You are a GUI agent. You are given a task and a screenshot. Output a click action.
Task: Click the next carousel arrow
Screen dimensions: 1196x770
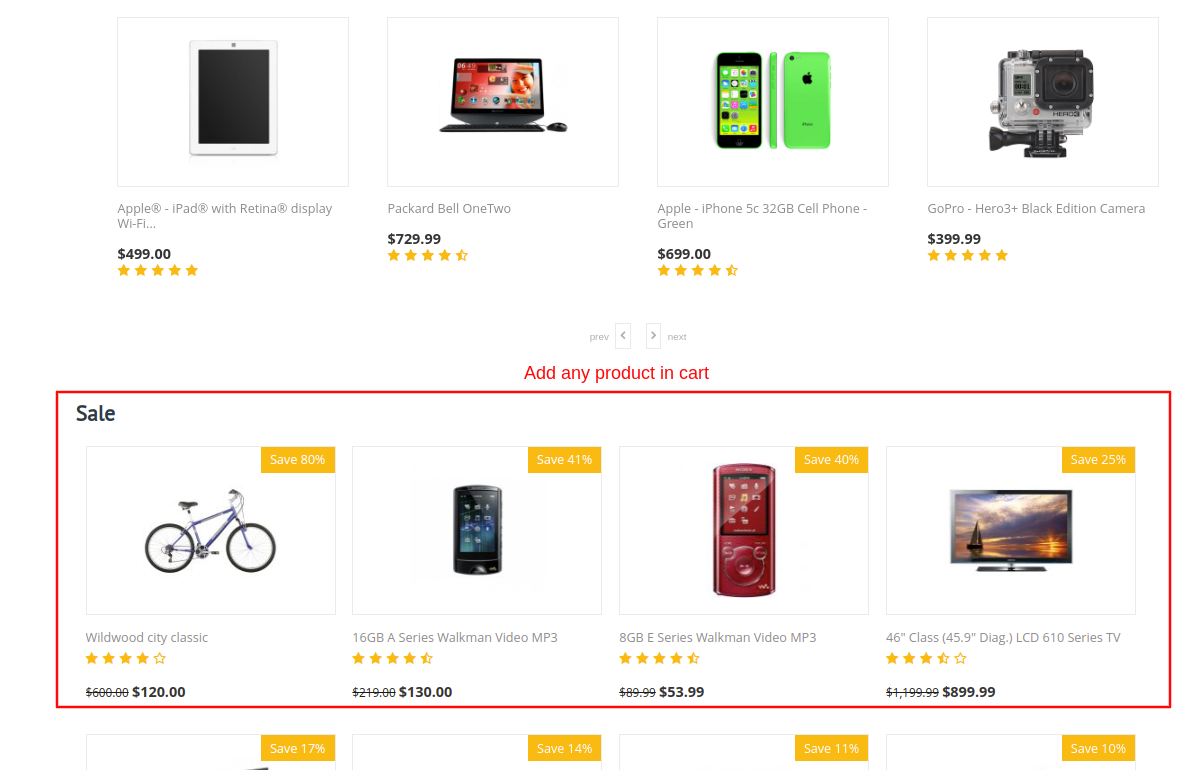(653, 336)
